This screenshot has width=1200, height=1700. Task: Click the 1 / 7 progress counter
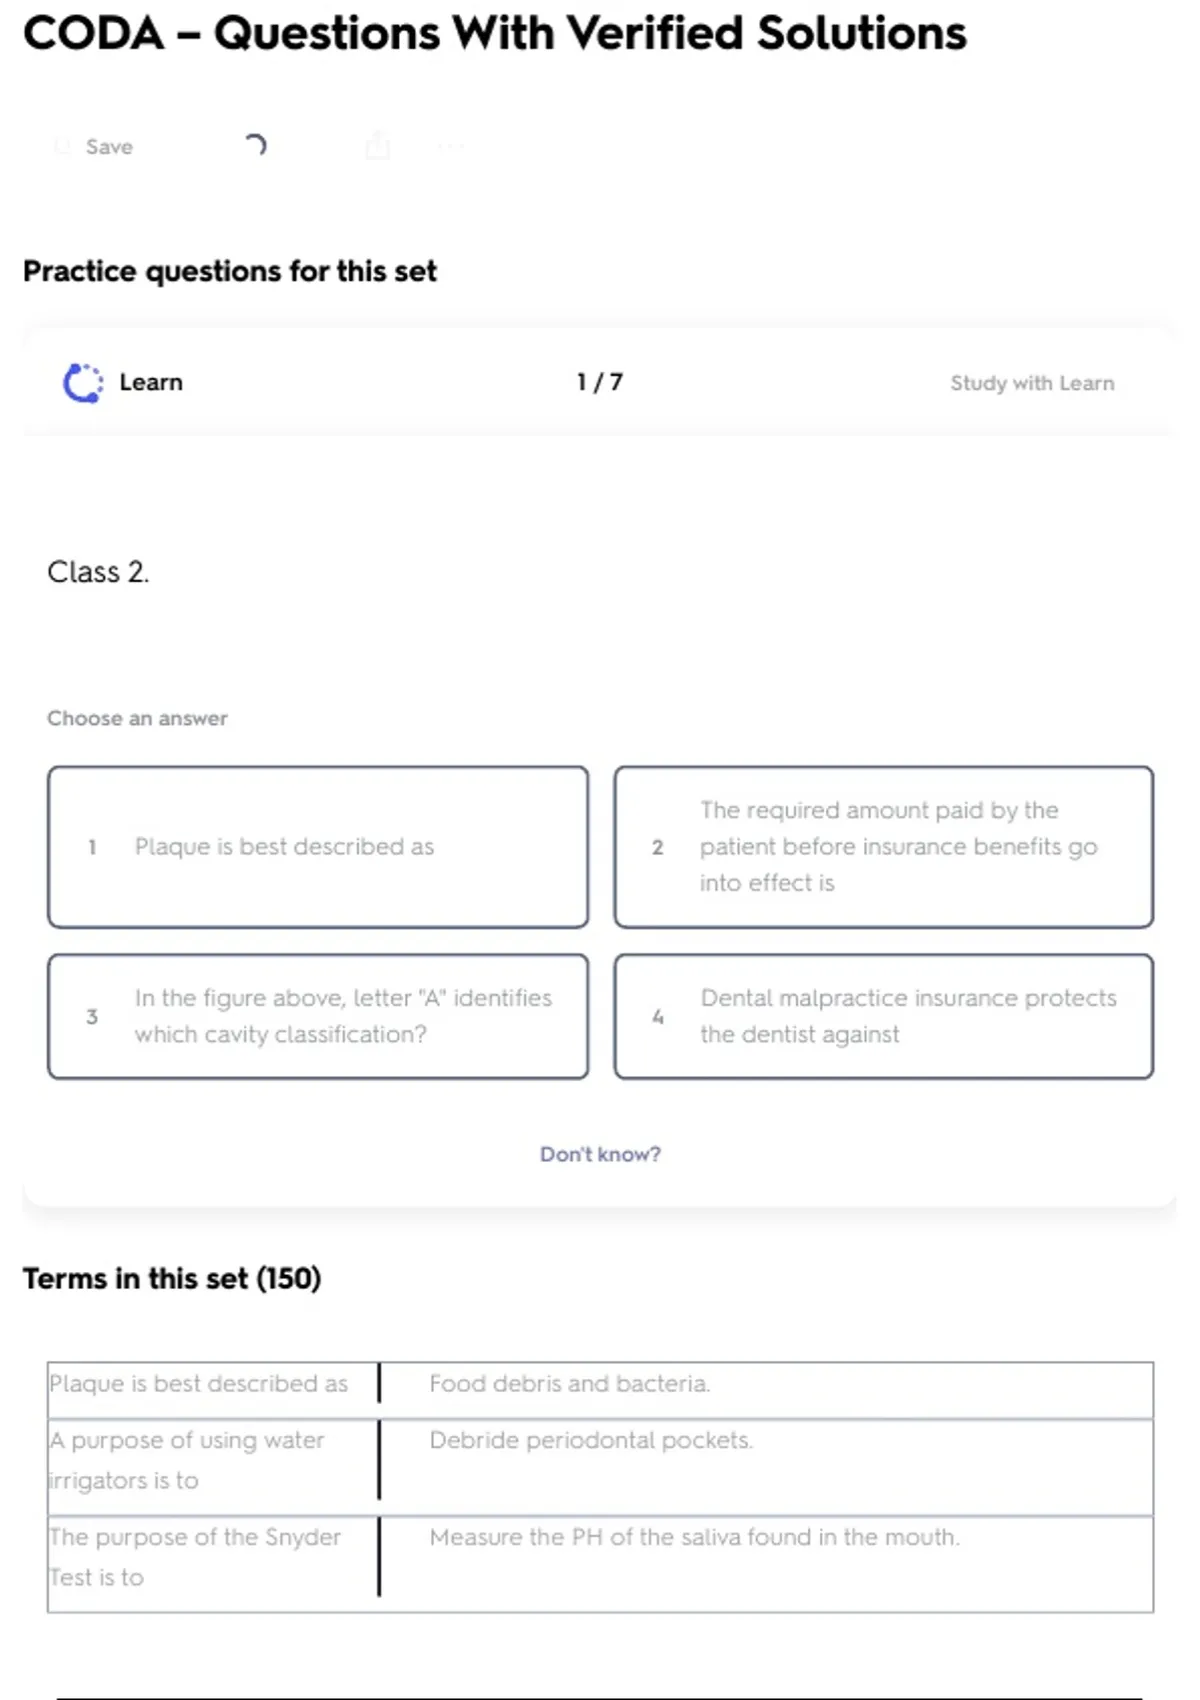[x=599, y=382]
